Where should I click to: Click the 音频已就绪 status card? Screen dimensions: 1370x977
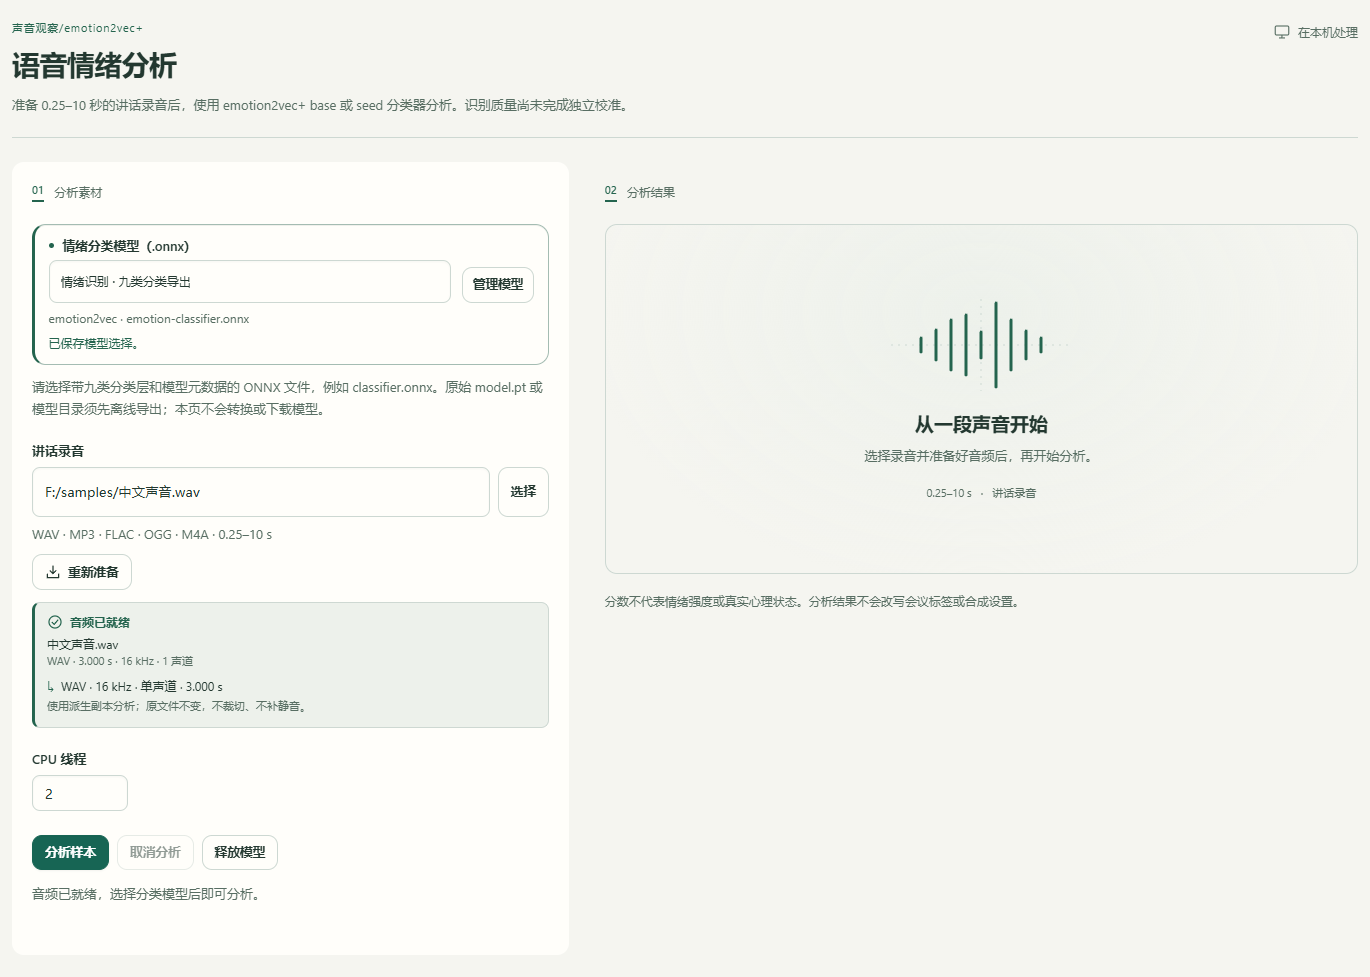[290, 665]
